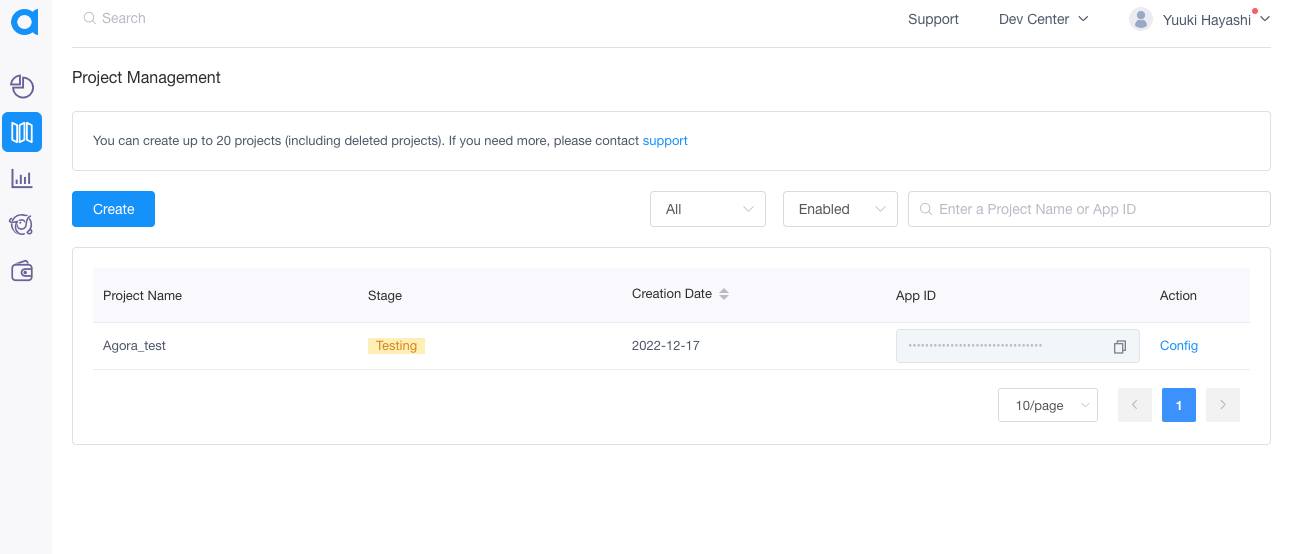The width and height of the screenshot is (1291, 554).
Task: Open the usage pie chart sidebar icon
Action: click(22, 87)
